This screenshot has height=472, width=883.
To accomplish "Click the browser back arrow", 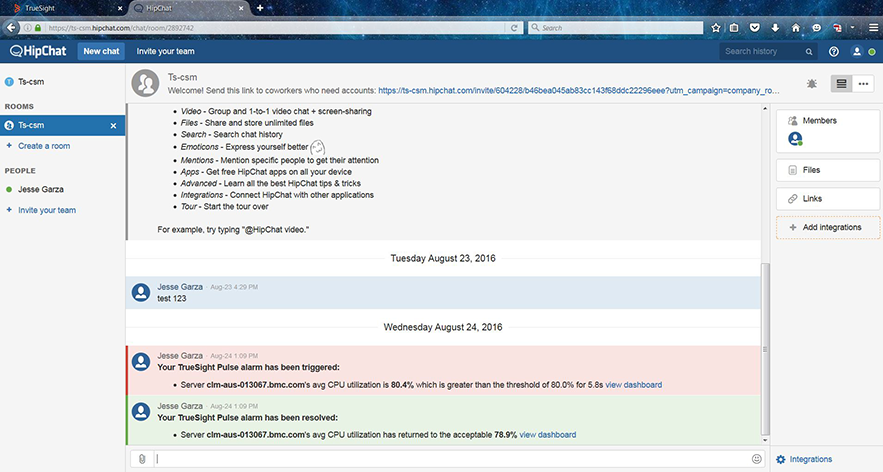I will click(11, 28).
